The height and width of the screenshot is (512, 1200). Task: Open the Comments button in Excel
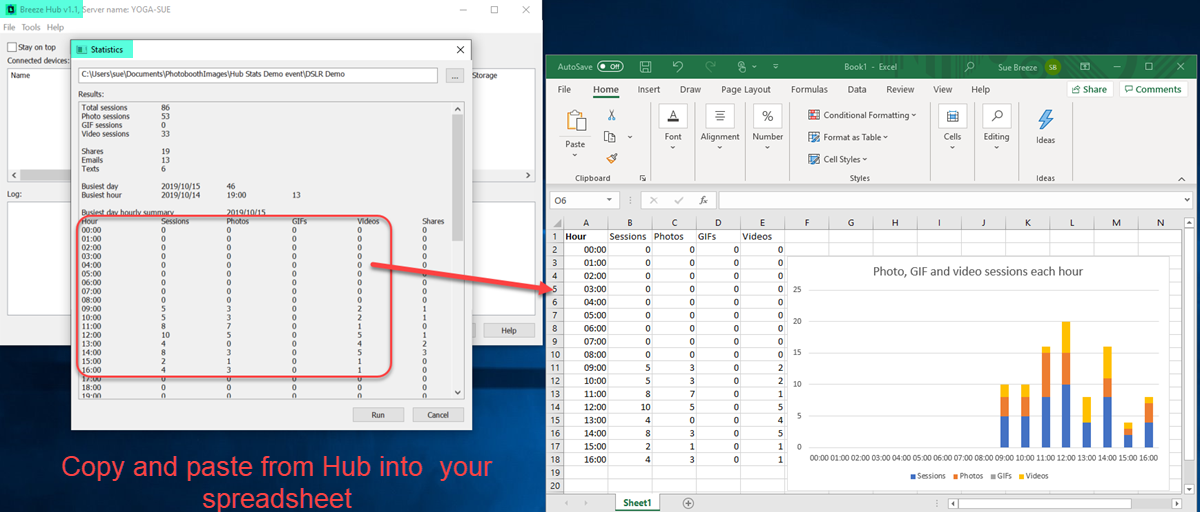point(1152,89)
